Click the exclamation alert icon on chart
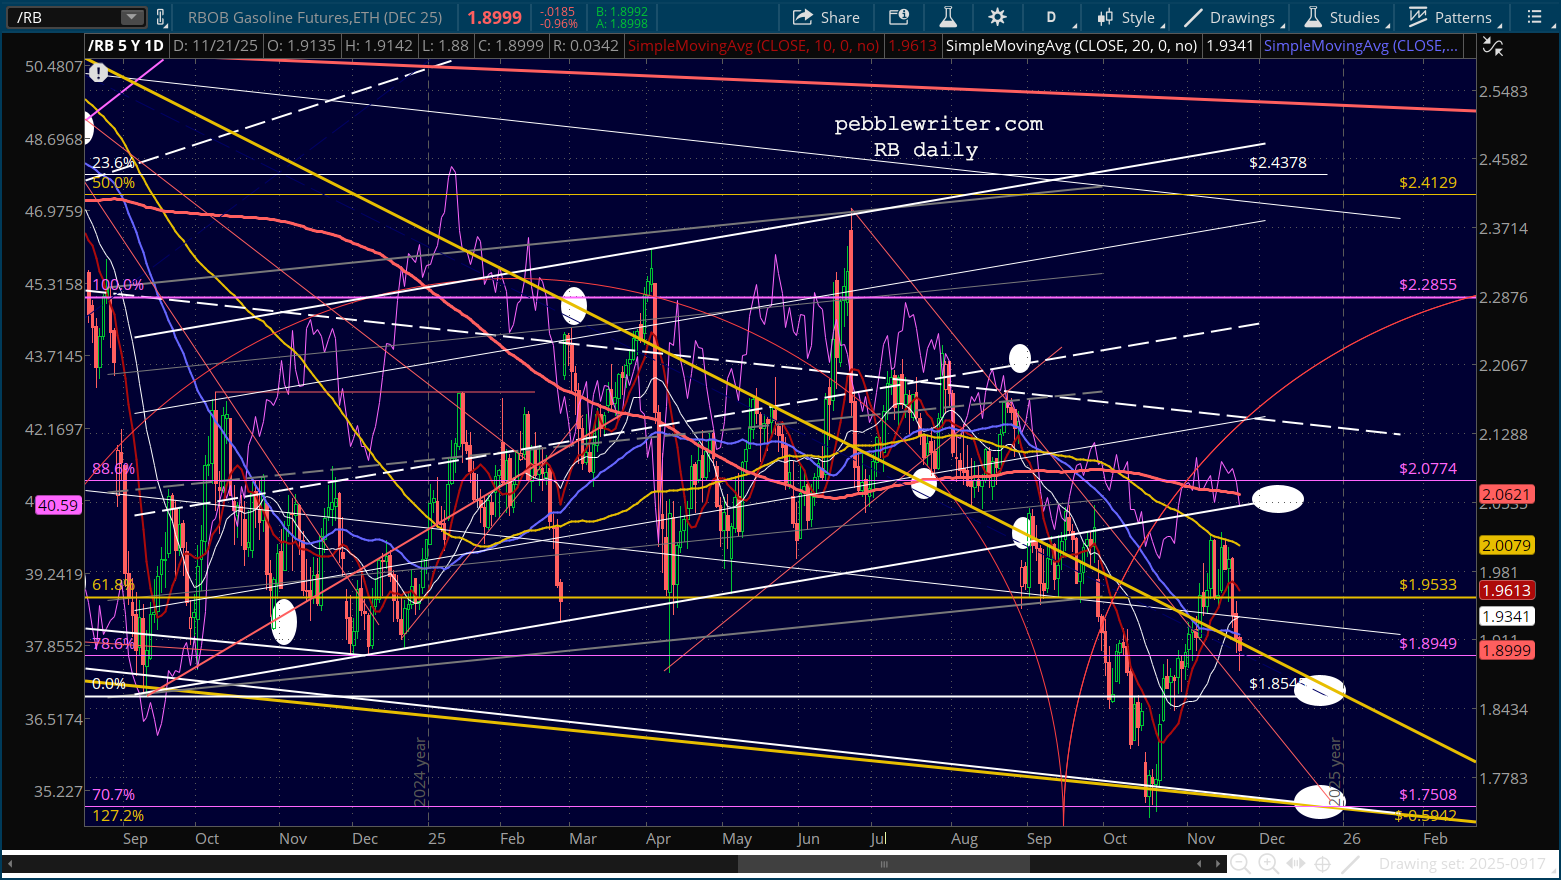Screen dimensions: 1561x880 [98, 74]
